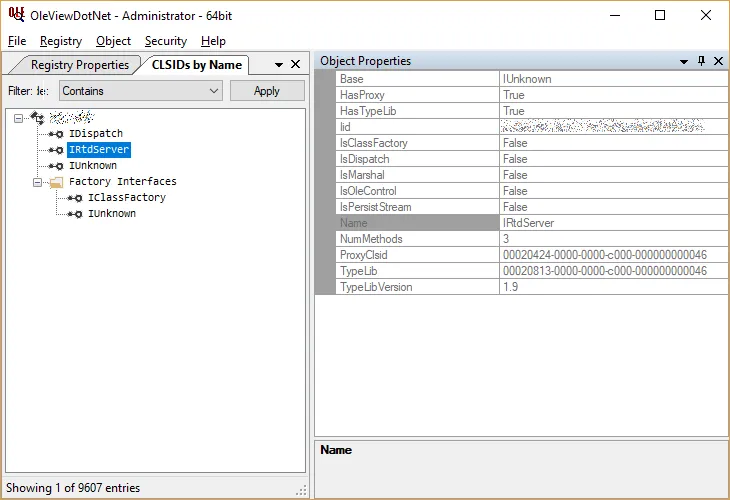Select the TypeLibVersion property row
The width and height of the screenshot is (730, 500).
pyautogui.click(x=531, y=287)
